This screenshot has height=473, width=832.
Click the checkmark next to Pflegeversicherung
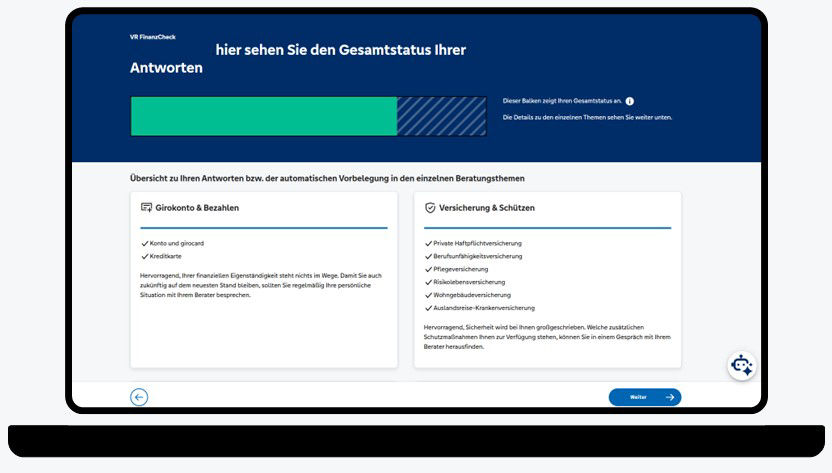pyautogui.click(x=428, y=269)
